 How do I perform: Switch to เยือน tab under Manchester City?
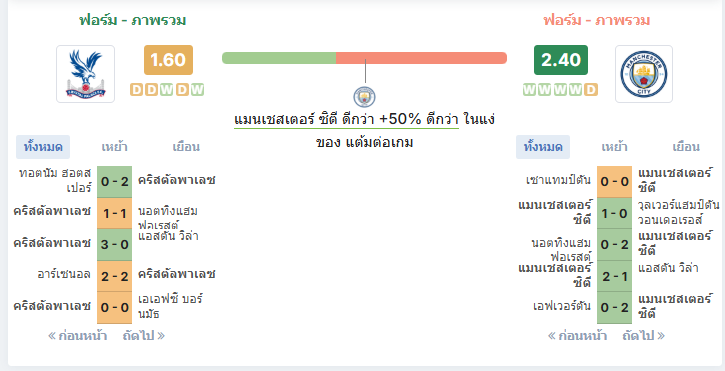tap(686, 147)
